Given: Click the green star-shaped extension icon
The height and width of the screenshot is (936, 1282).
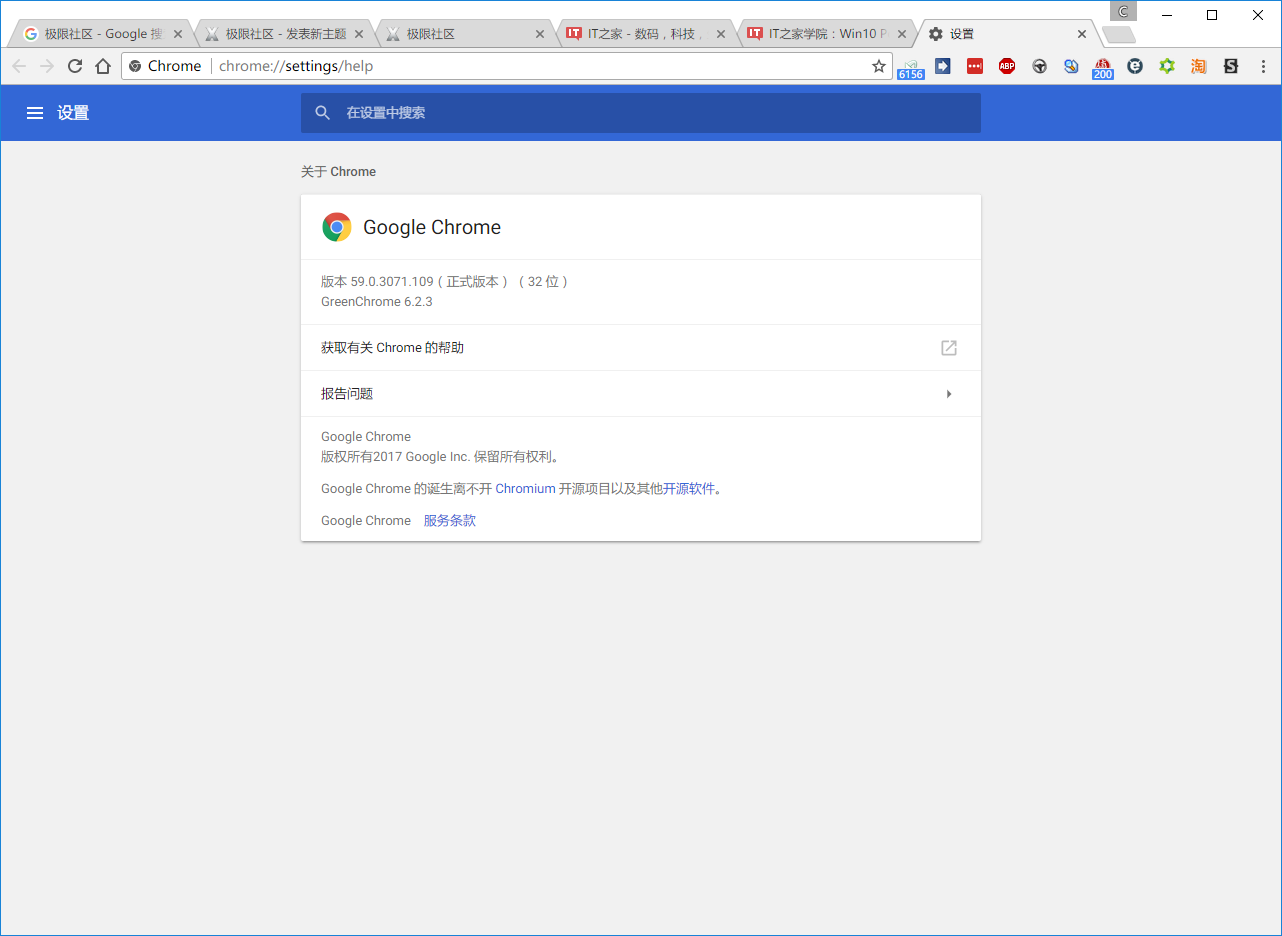Looking at the screenshot, I should pos(1167,66).
